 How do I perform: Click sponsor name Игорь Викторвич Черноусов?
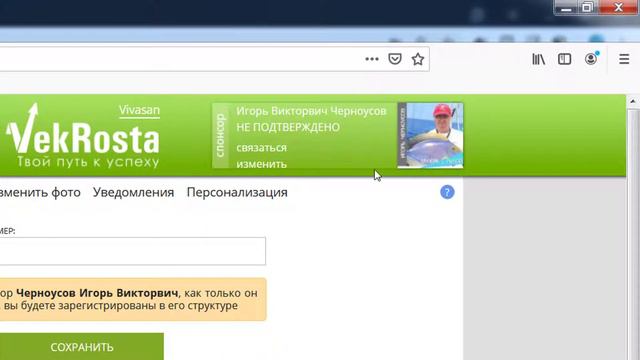(311, 111)
